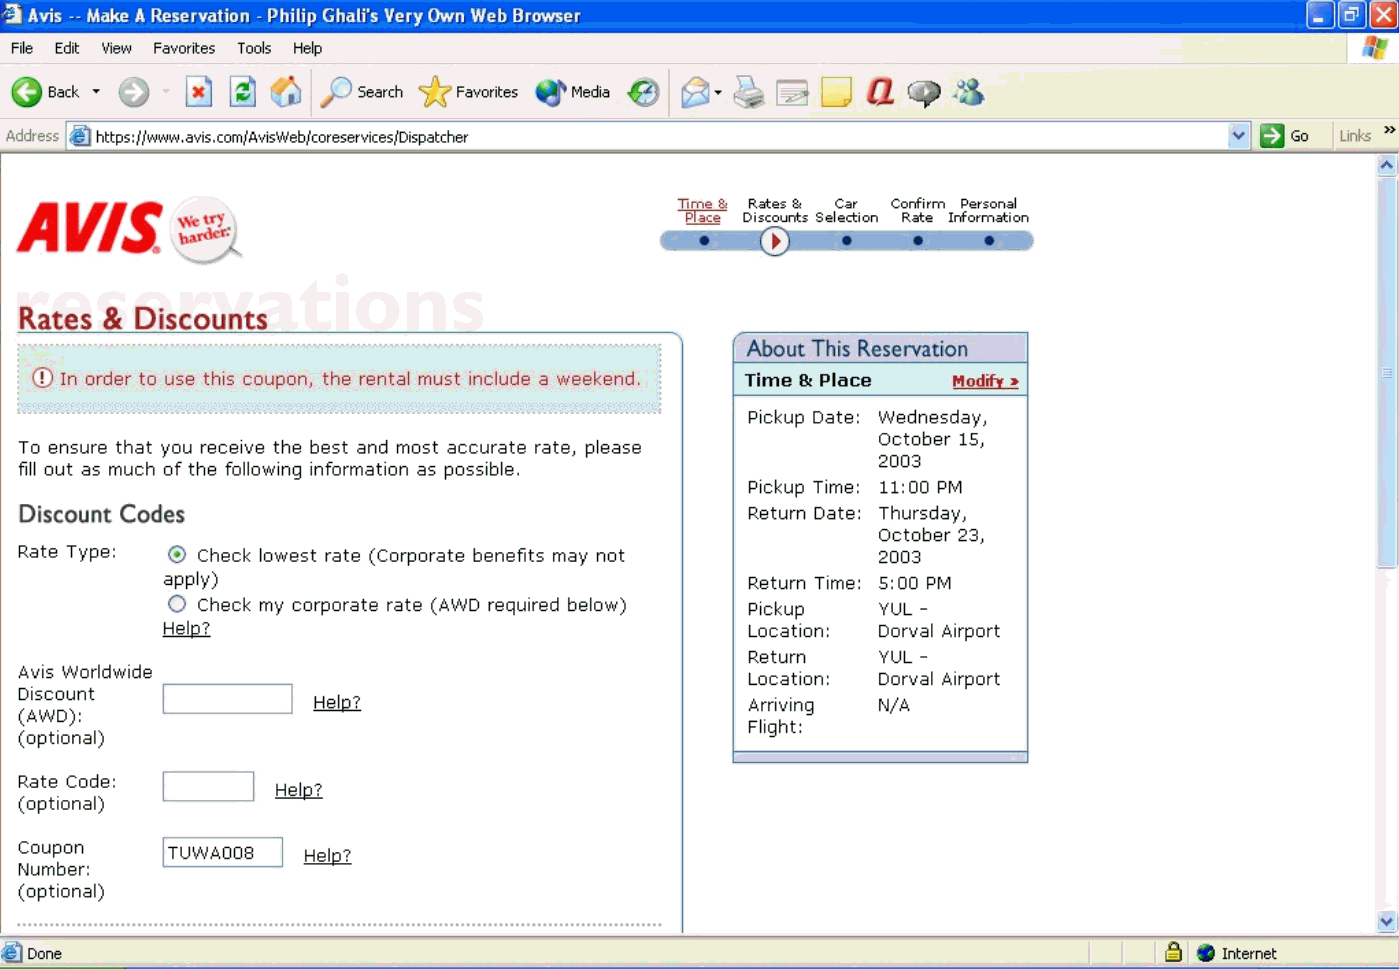Click the page icon beside the URL
Screen dimensions: 1399x969
80,137
